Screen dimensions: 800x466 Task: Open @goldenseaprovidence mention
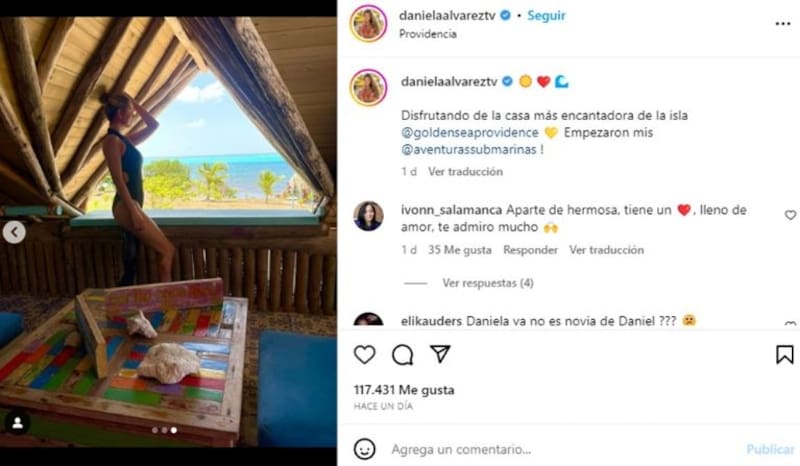(x=469, y=133)
